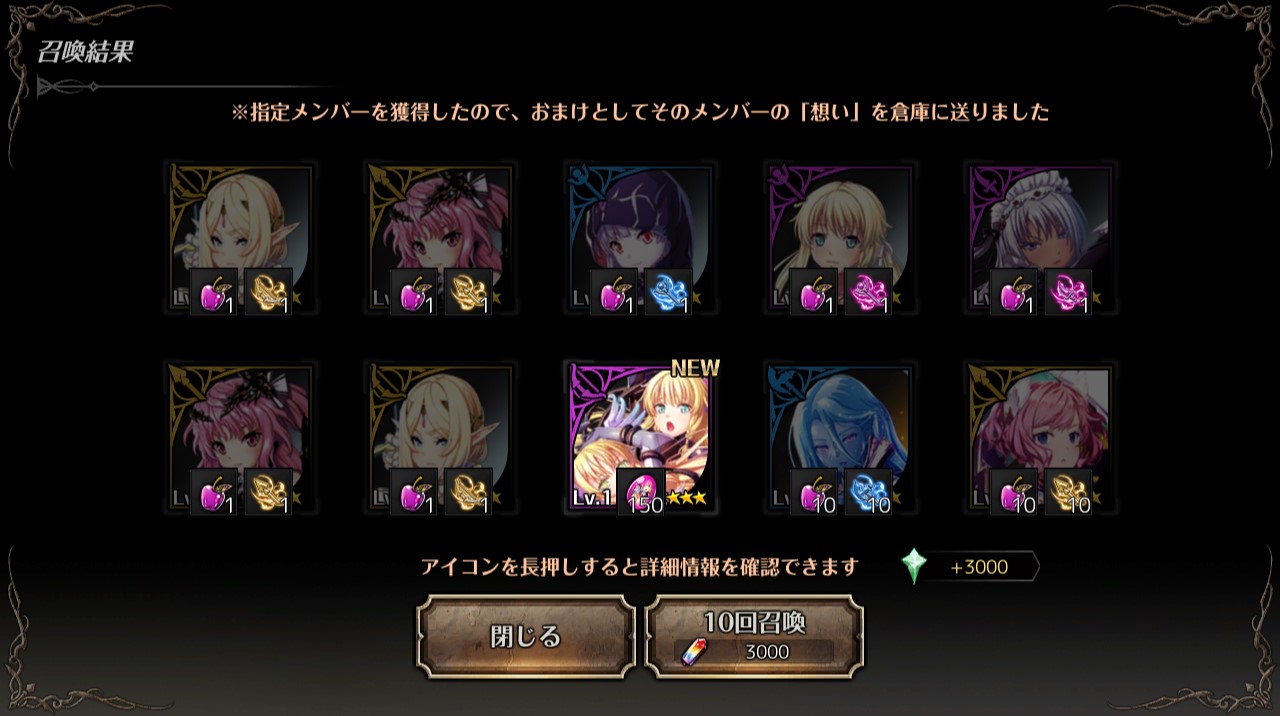Open bottom-row blonde elf card
This screenshot has width=1280, height=716.
click(x=441, y=438)
